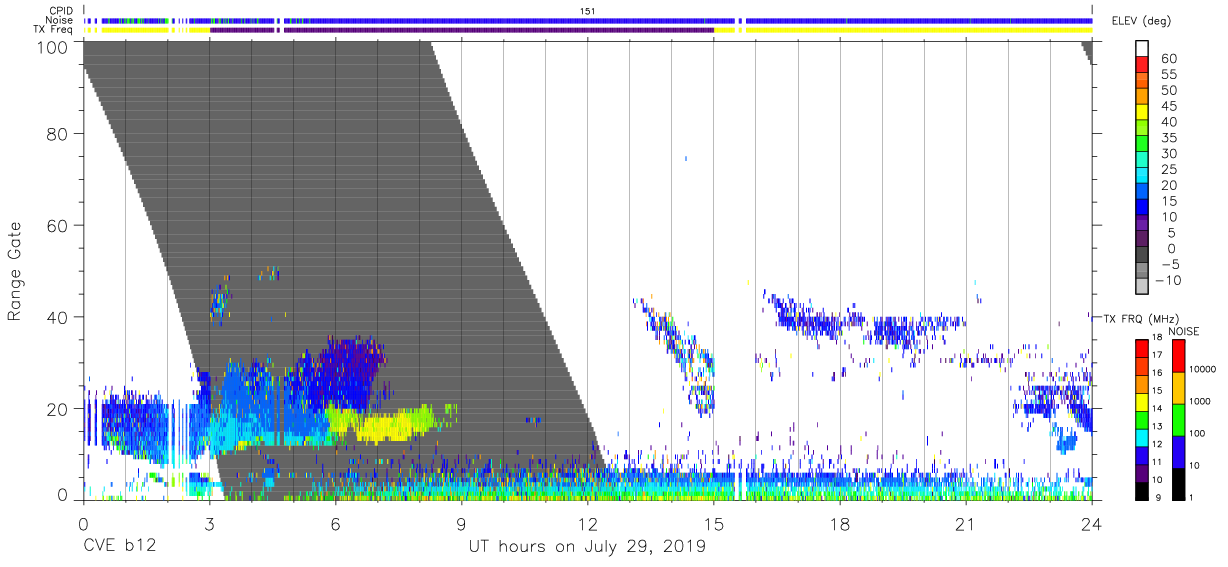This screenshot has width=1228, height=567.
Task: Click the '21' tick on the UT hours axis
Action: coord(965,523)
